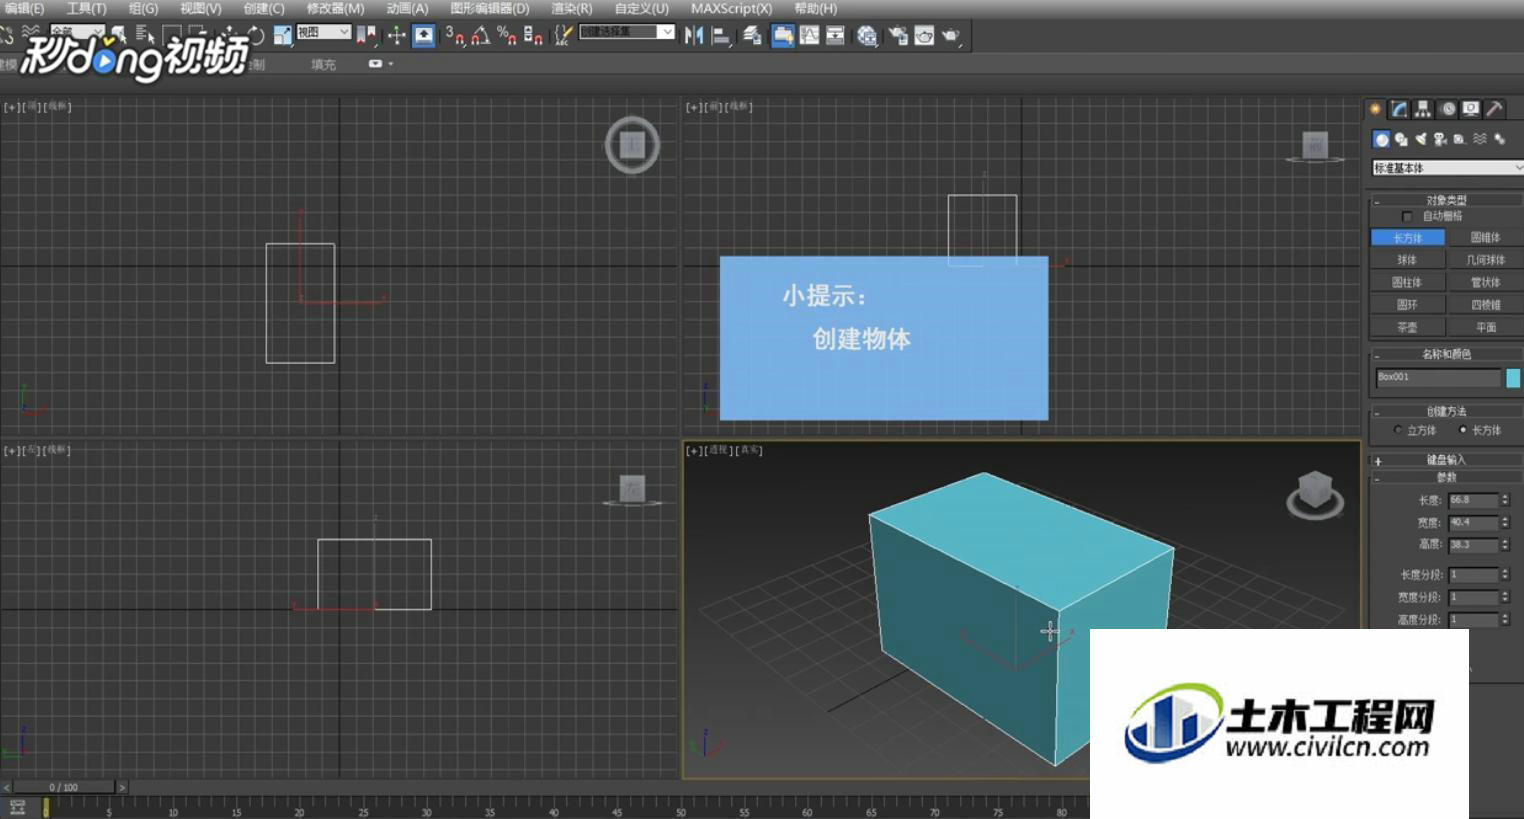Open the 编辑(E) menu

(24, 9)
